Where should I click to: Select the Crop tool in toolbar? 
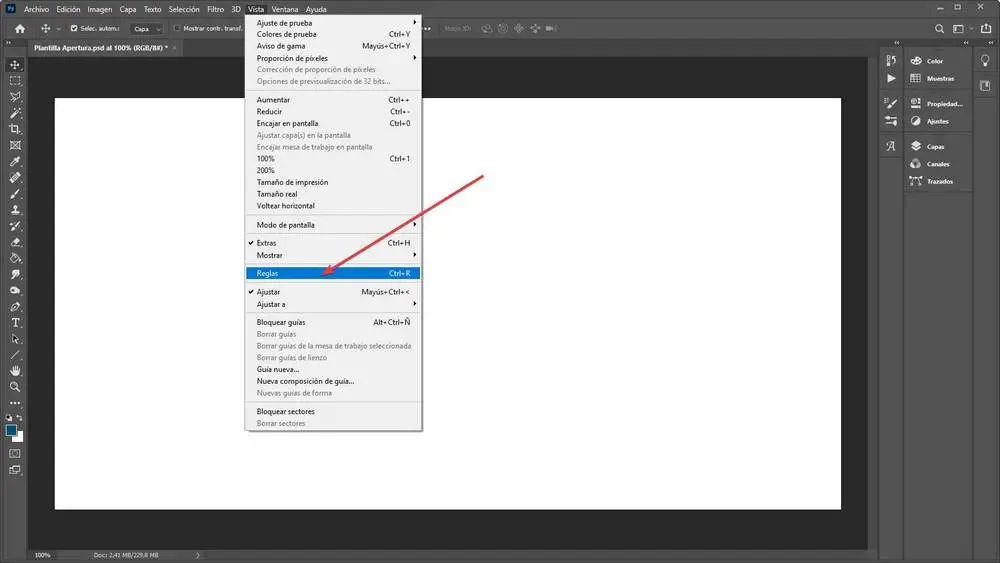[15, 129]
